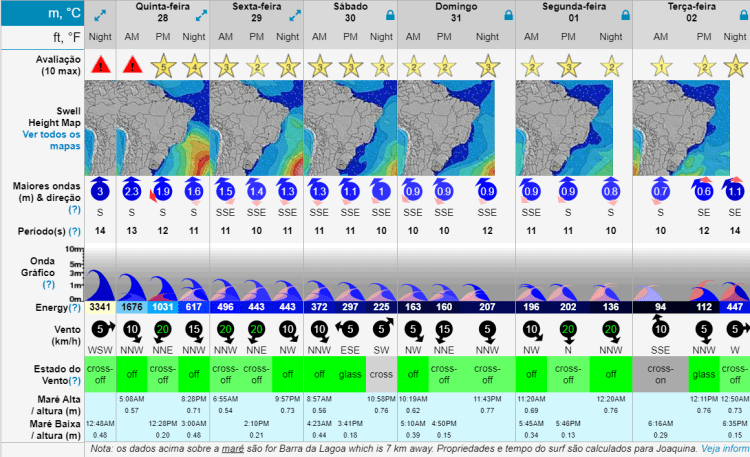Follow the maré link in the note
Viewport: 750px width, 457px height.
[x=232, y=449]
